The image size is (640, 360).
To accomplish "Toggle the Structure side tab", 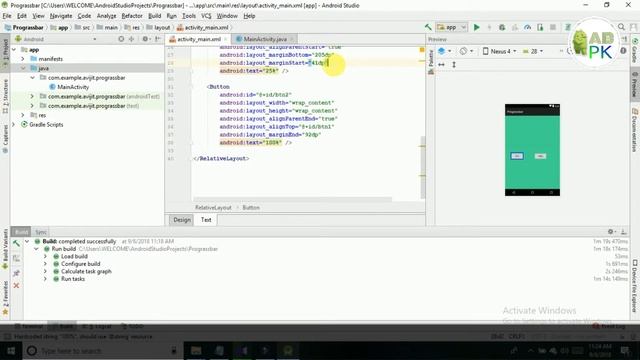I will [5, 96].
